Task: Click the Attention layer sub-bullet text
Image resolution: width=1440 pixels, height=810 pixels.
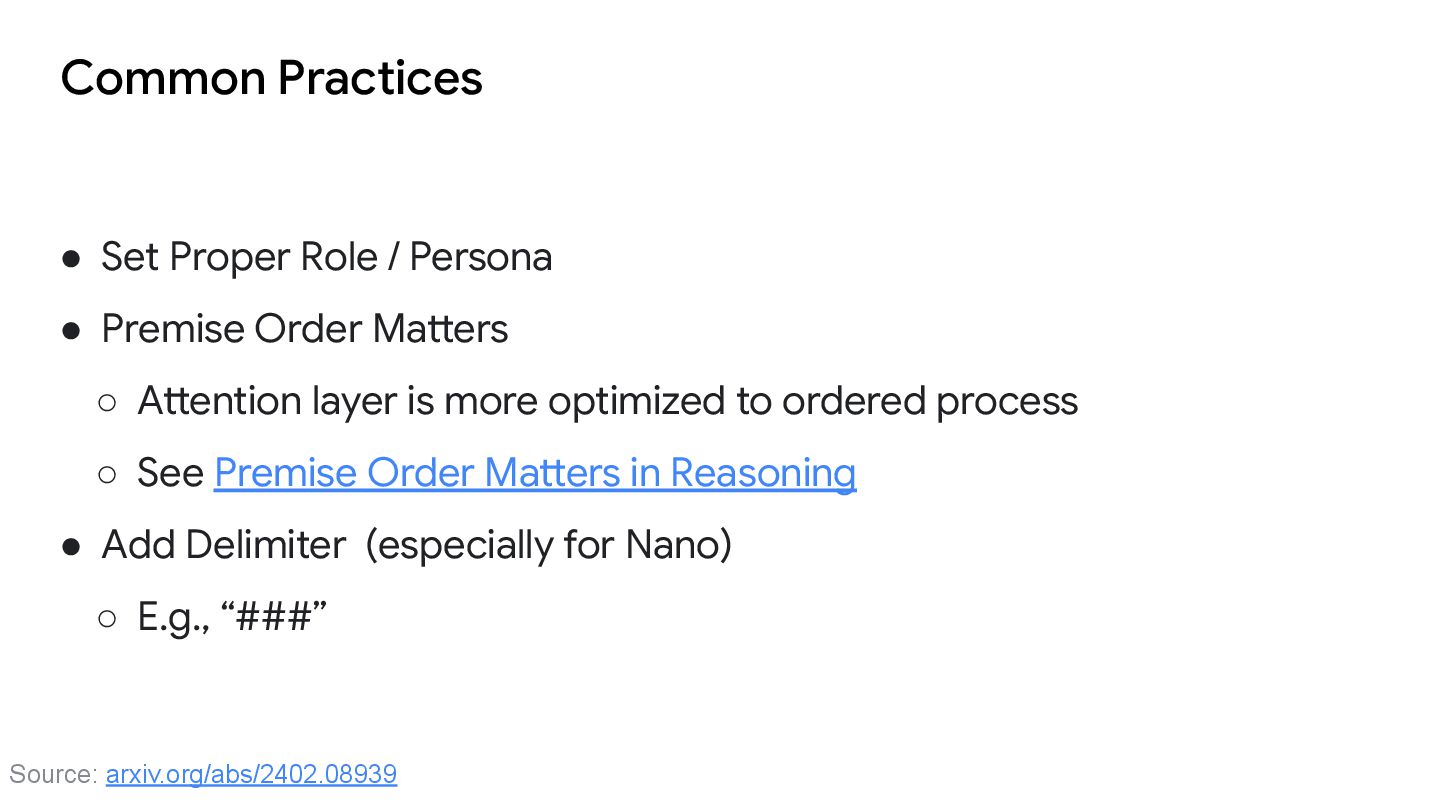Action: coord(607,401)
